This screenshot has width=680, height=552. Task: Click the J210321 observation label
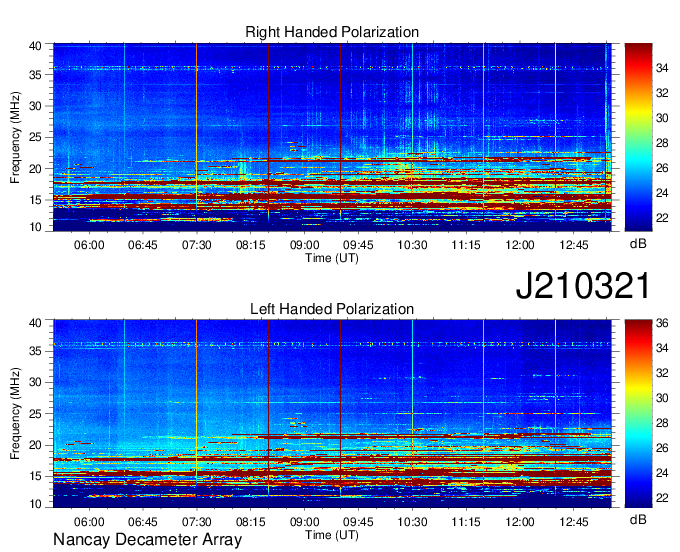click(583, 286)
